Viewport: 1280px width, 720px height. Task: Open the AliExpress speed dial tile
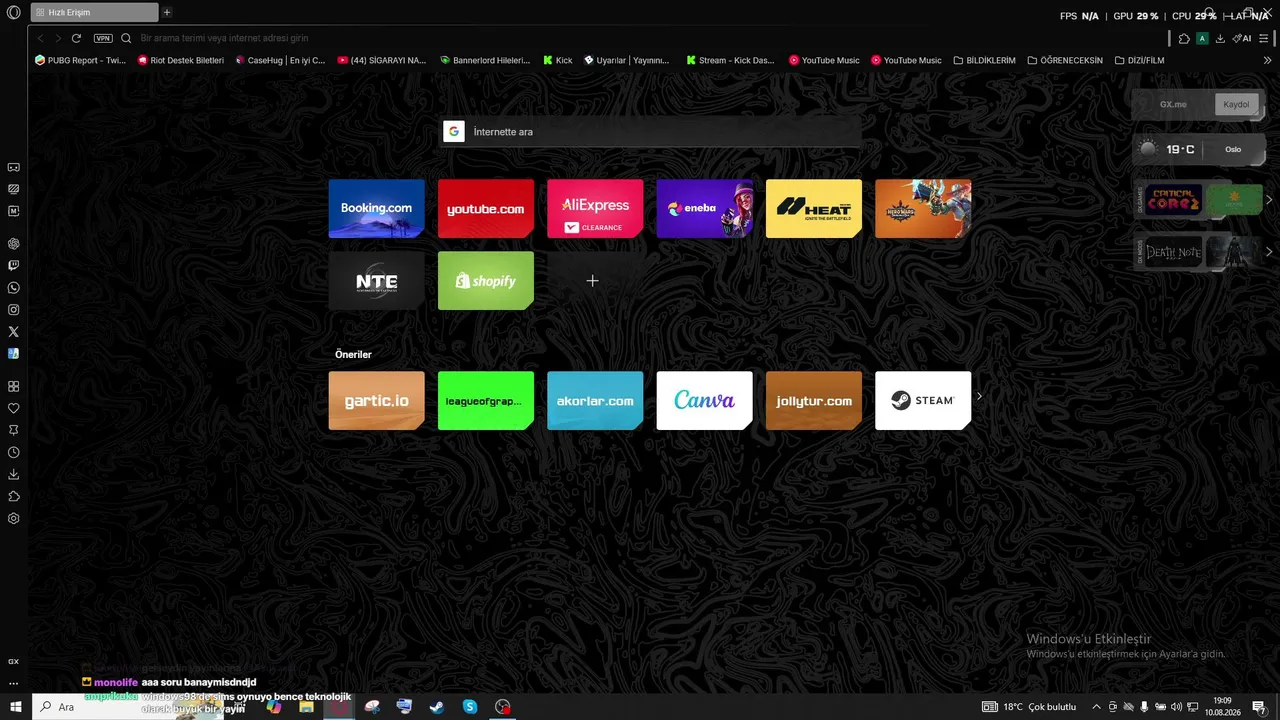pos(595,208)
